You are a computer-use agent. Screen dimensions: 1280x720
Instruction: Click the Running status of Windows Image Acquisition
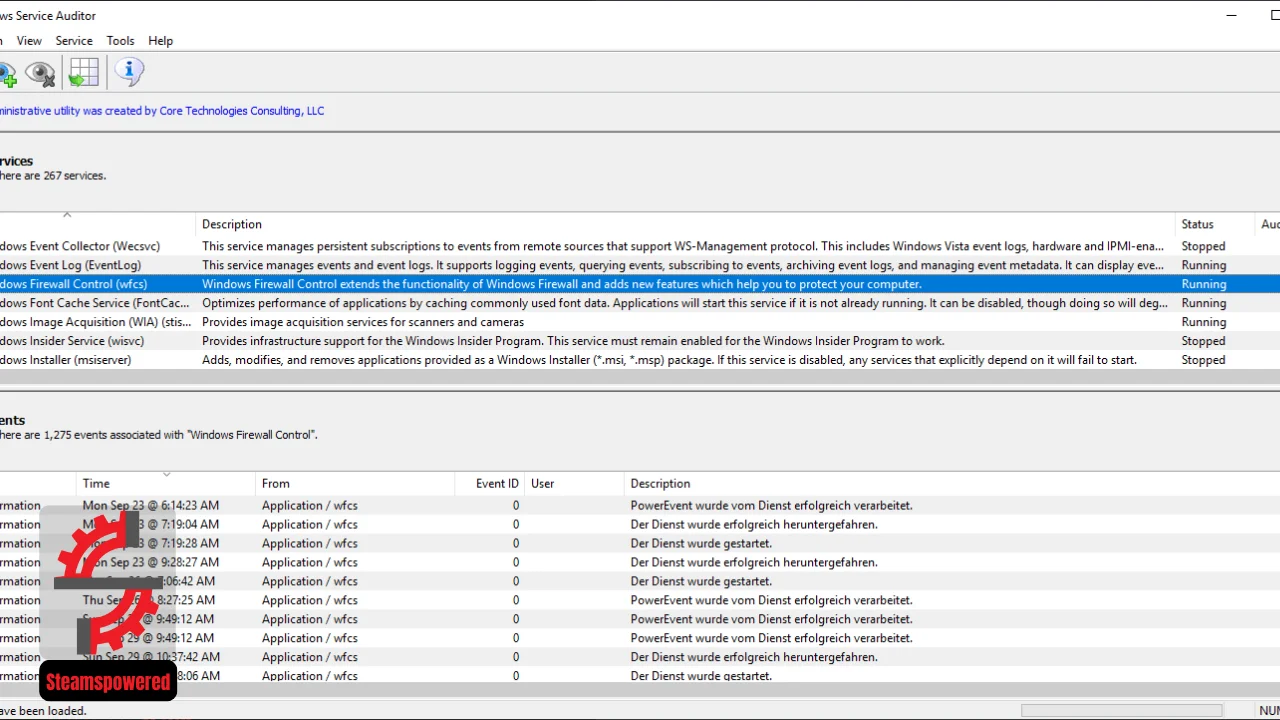[1203, 322]
